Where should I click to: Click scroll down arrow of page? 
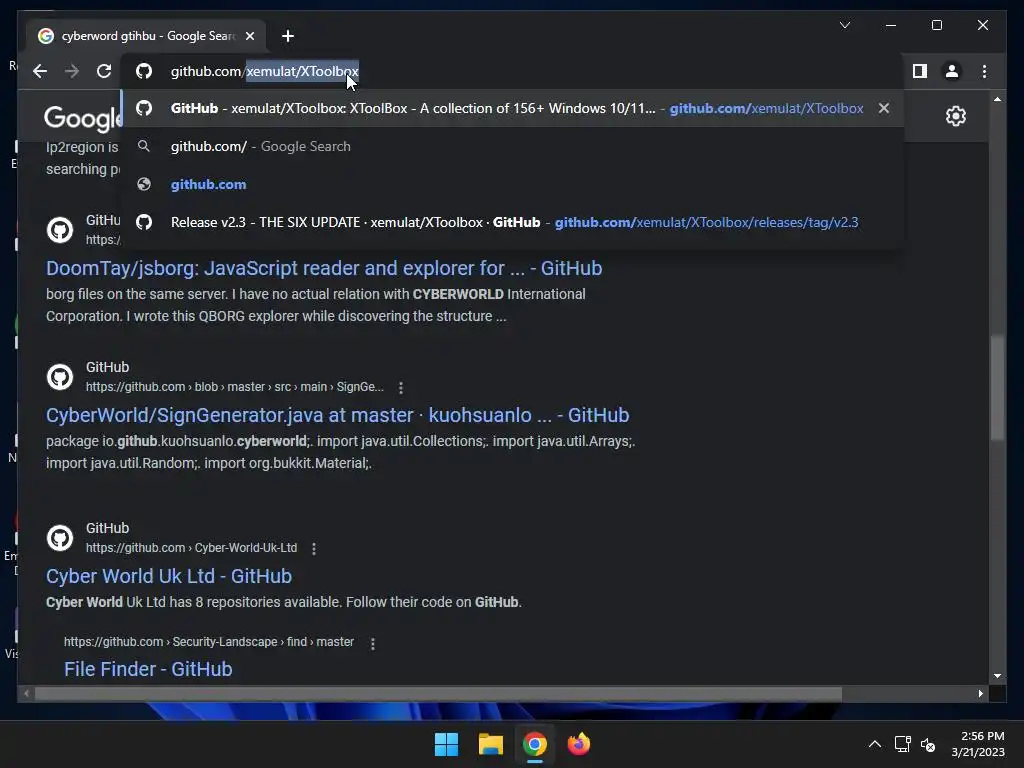pos(997,677)
